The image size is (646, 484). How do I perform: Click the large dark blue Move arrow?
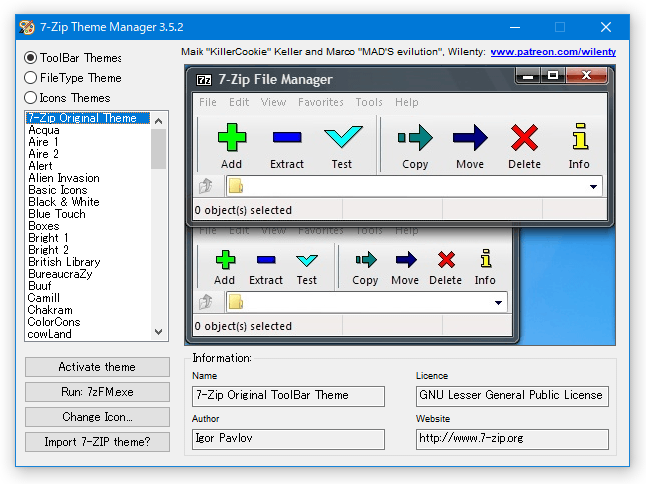coord(470,137)
